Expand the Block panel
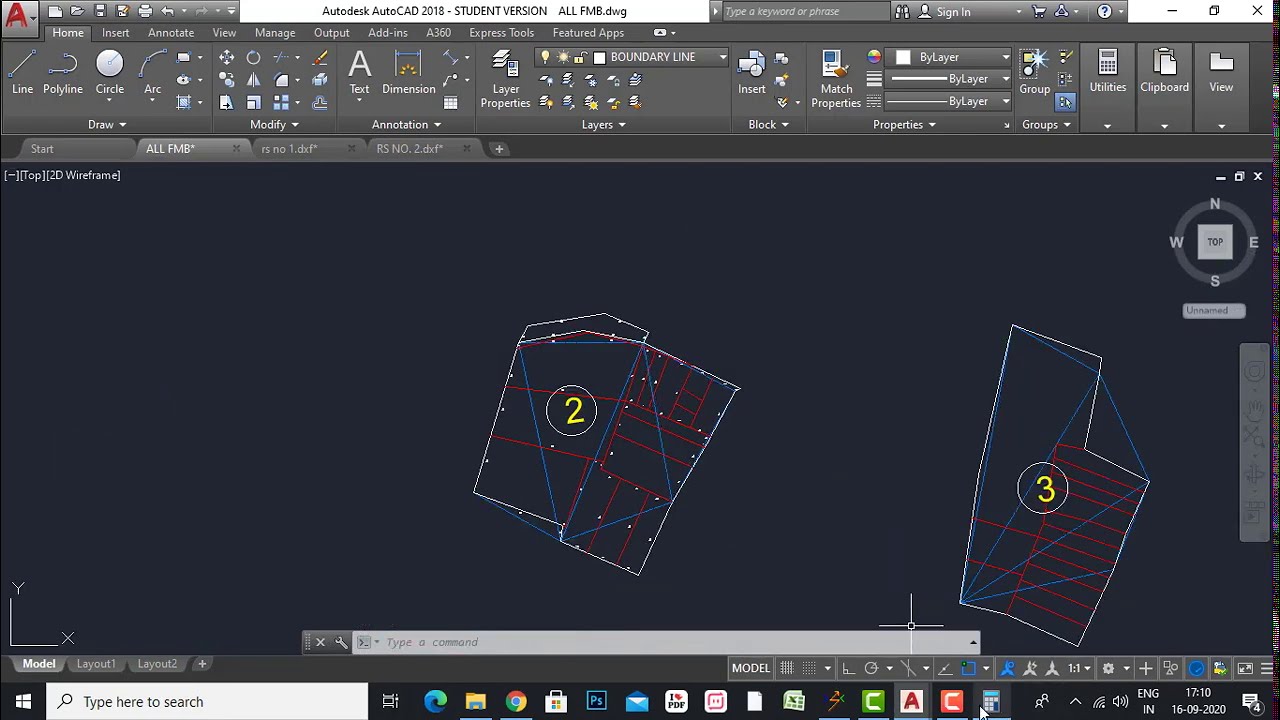The width and height of the screenshot is (1280, 720). point(769,124)
